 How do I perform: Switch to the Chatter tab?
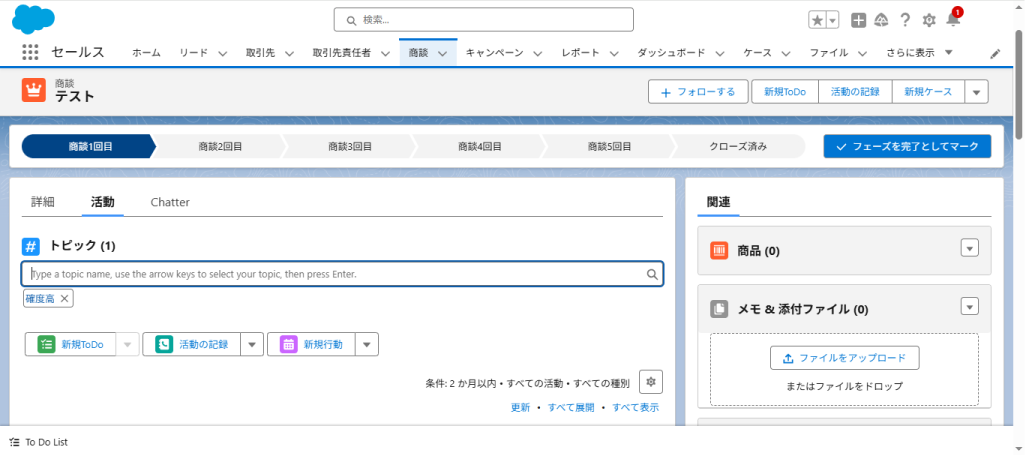(170, 202)
